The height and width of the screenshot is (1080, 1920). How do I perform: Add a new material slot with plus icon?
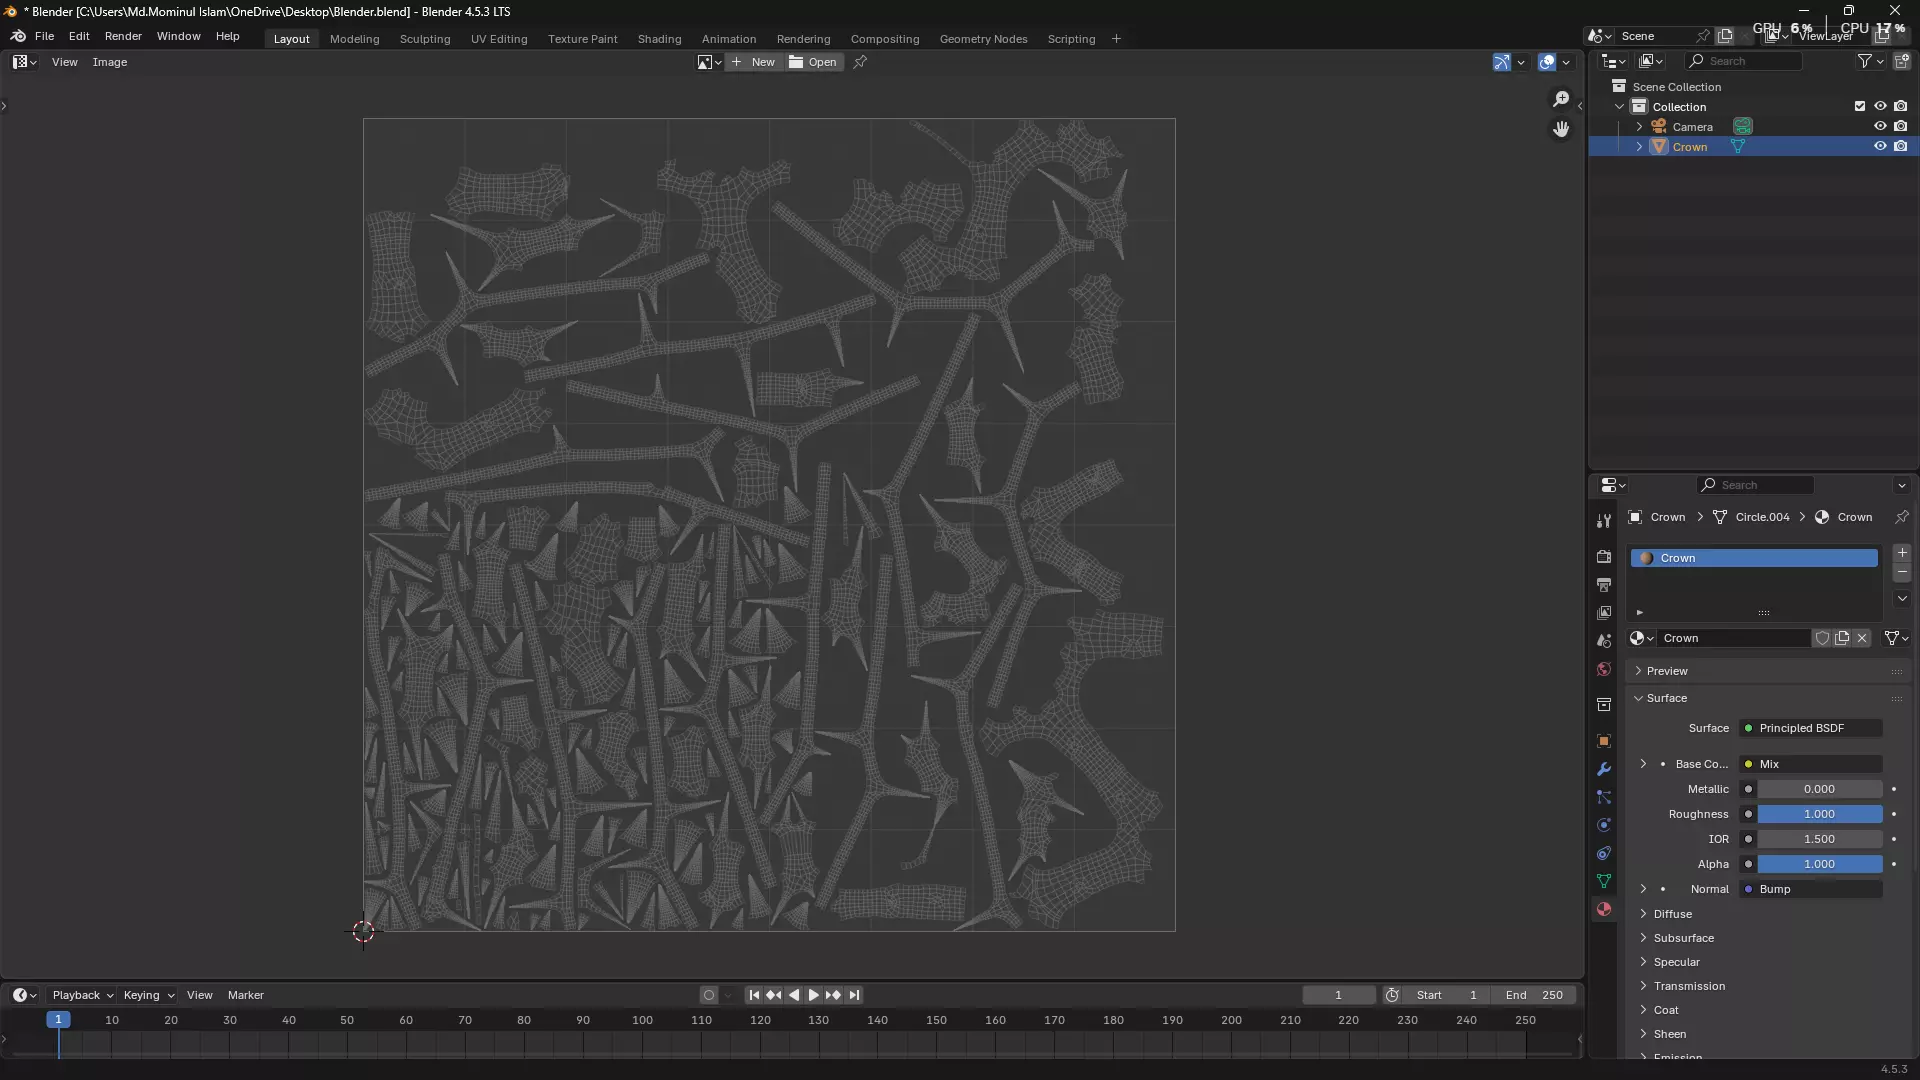click(x=1902, y=553)
